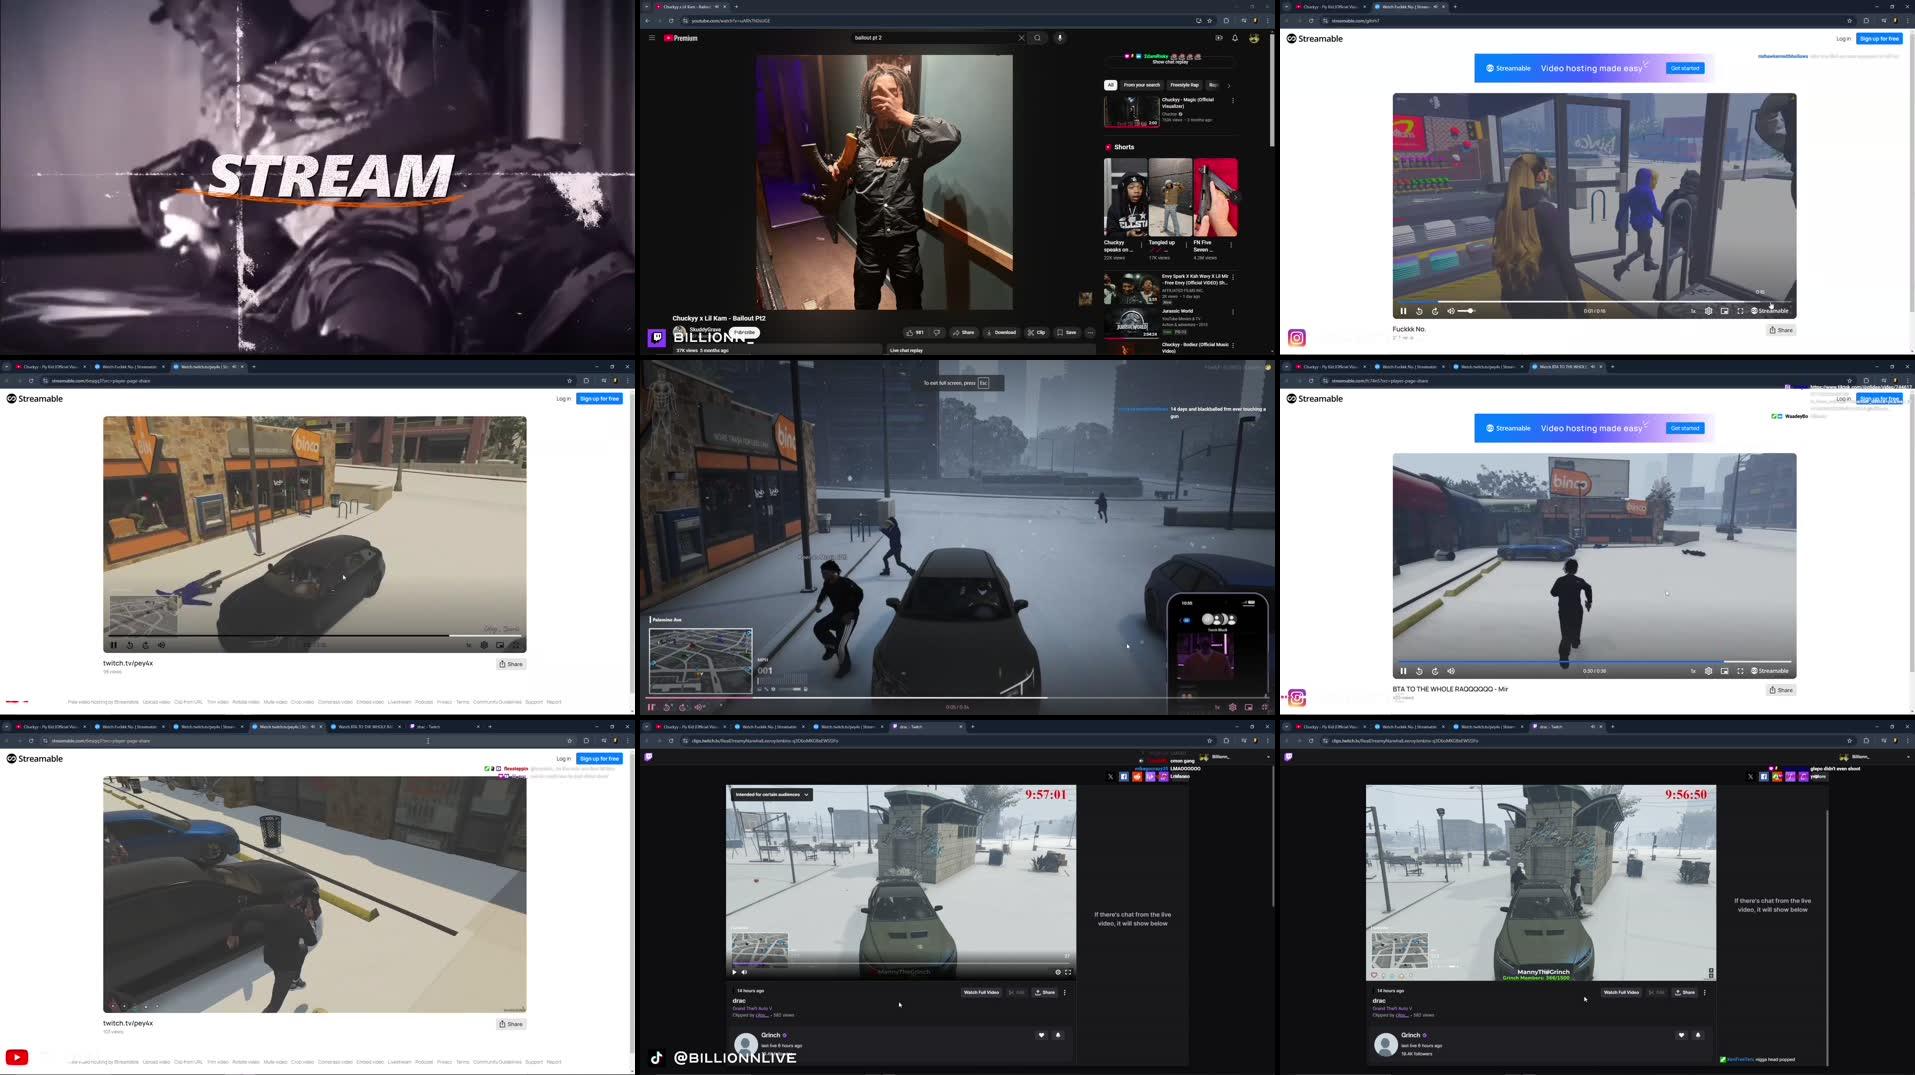The width and height of the screenshot is (1915, 1075).
Task: Toggle picture-in-picture on the 'Fuckkk No.' player
Action: [1725, 311]
